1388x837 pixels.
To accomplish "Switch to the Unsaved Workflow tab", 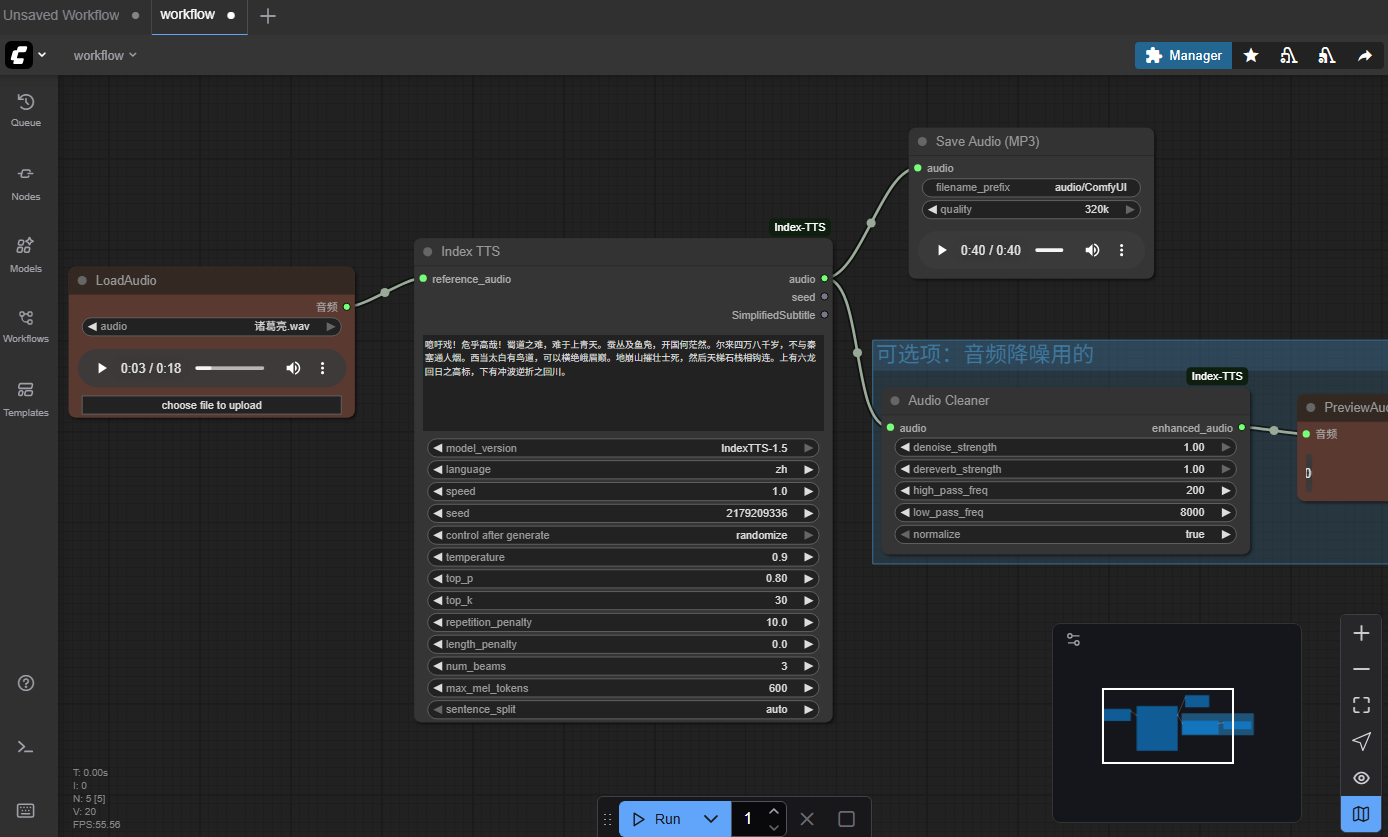I will coord(62,15).
